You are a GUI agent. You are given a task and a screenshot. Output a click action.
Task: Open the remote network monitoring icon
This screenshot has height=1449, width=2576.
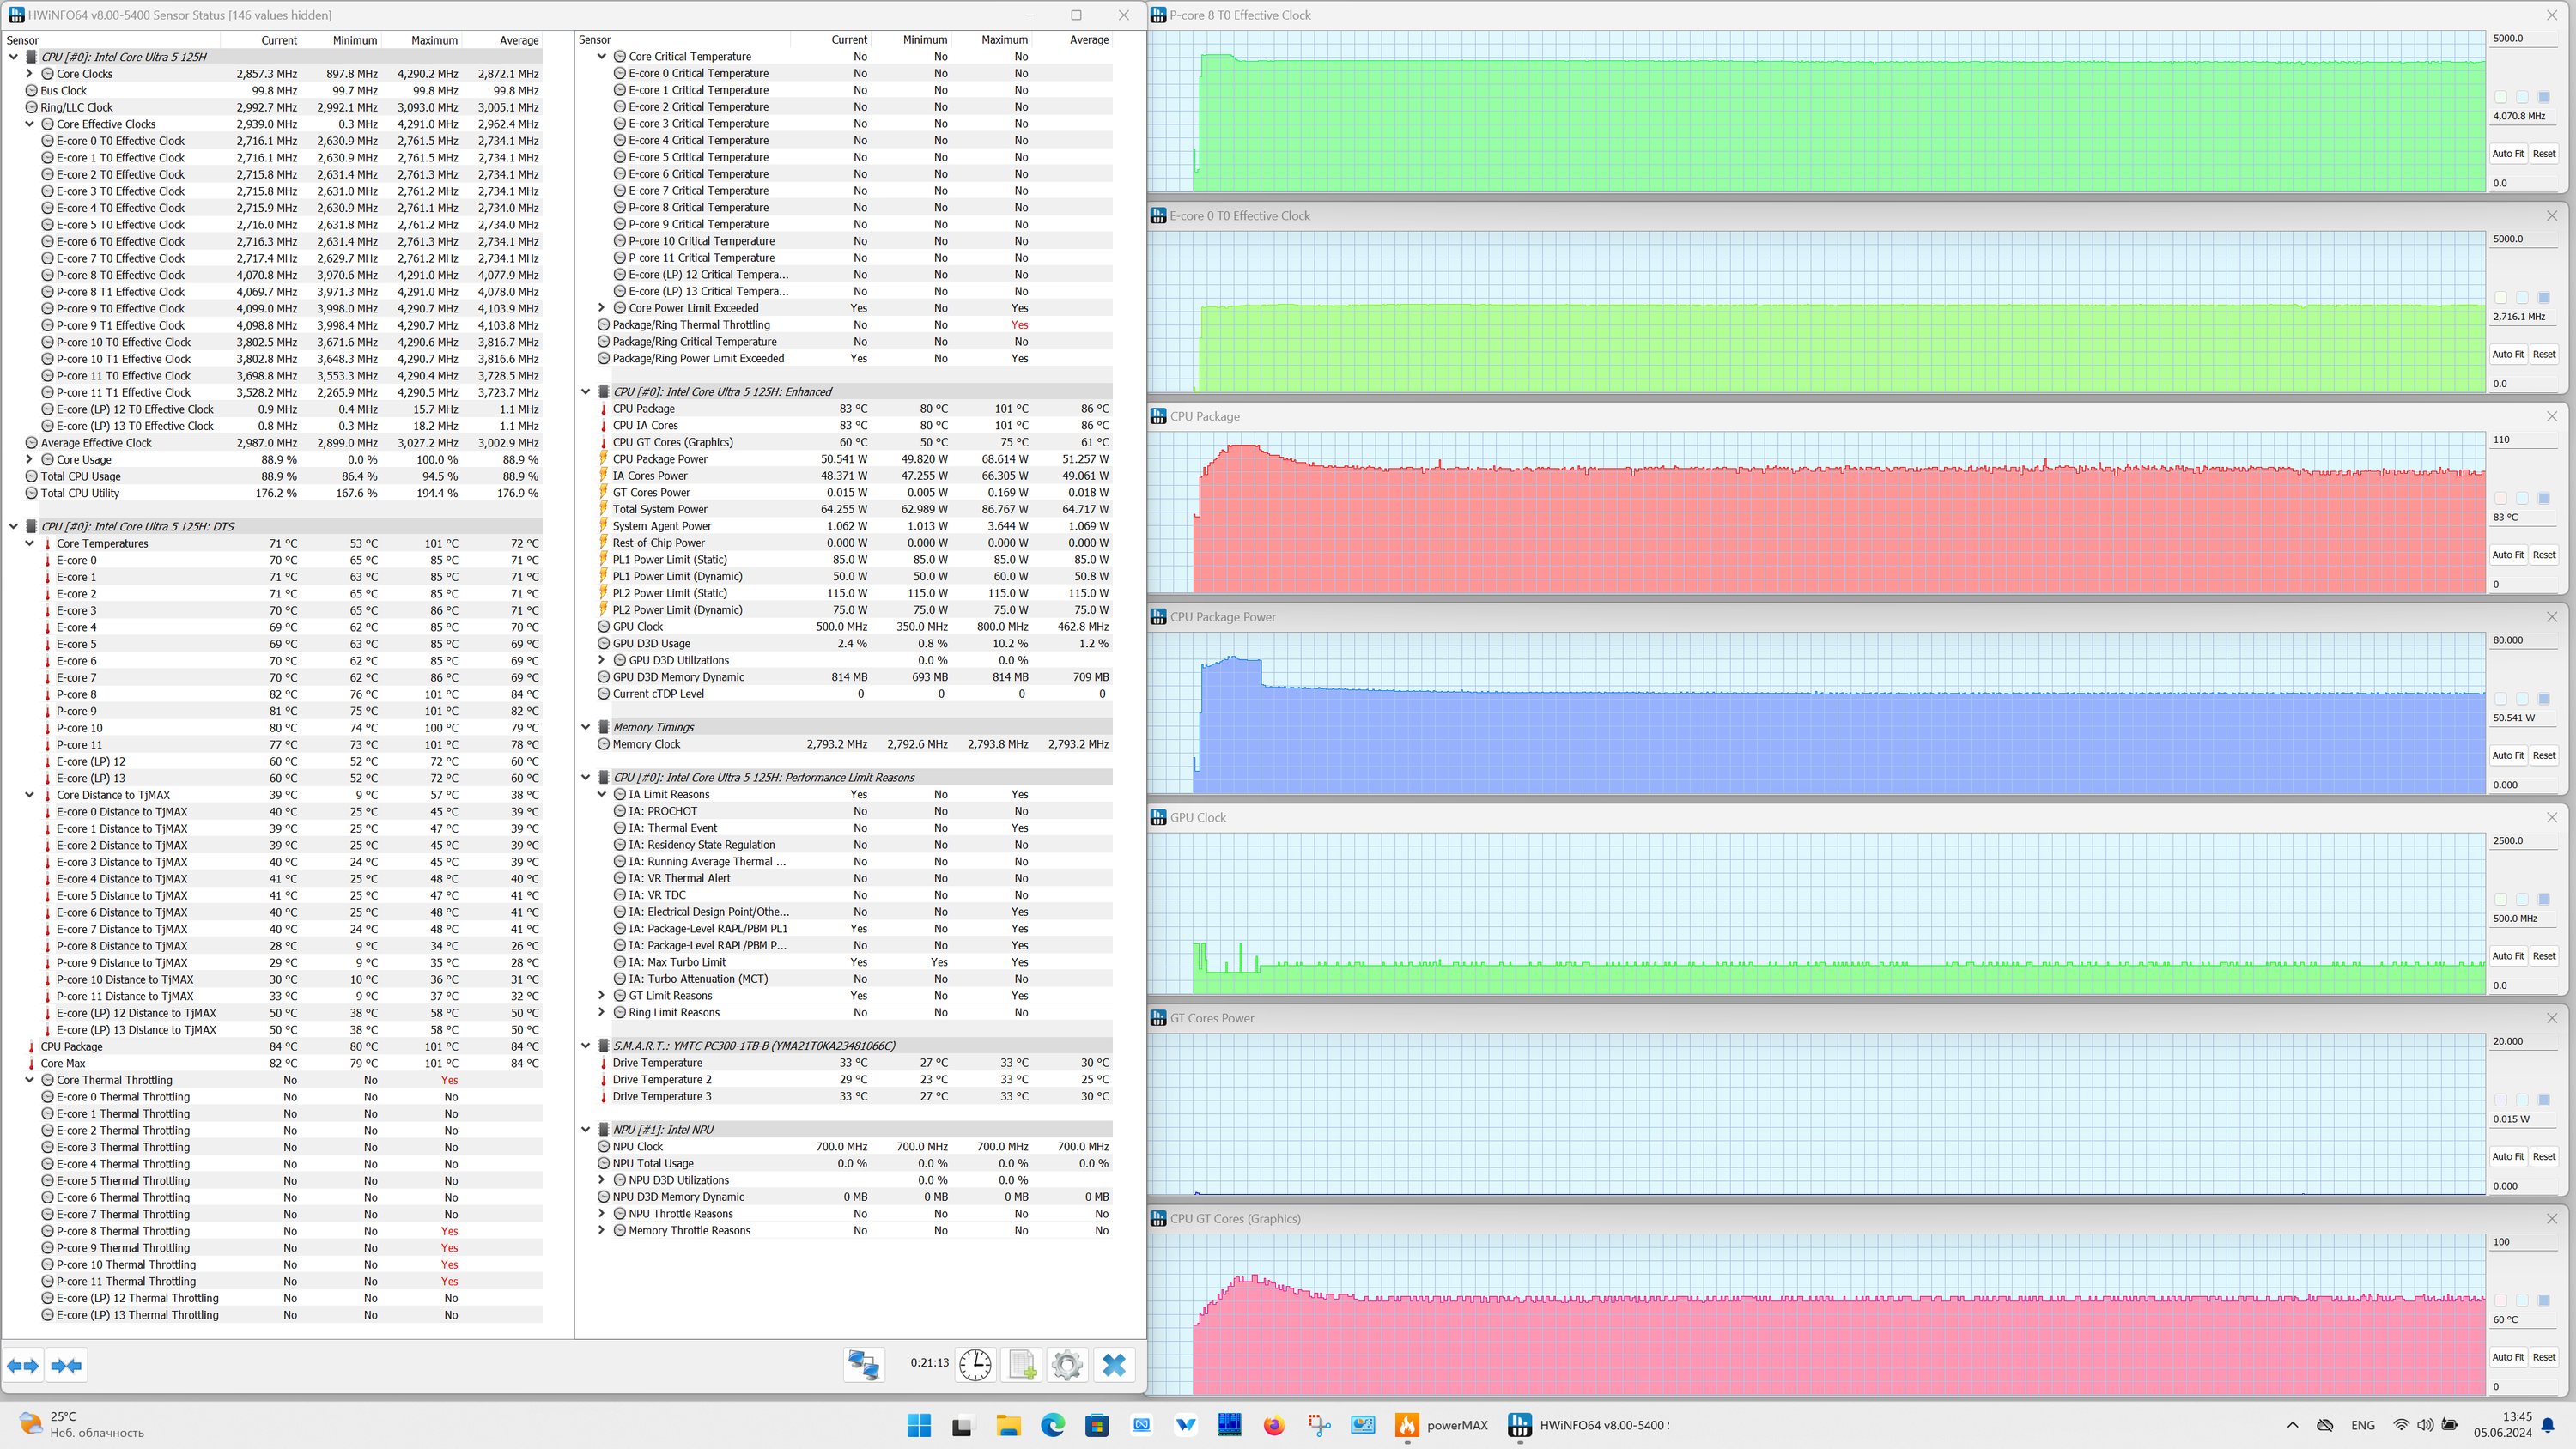864,1365
